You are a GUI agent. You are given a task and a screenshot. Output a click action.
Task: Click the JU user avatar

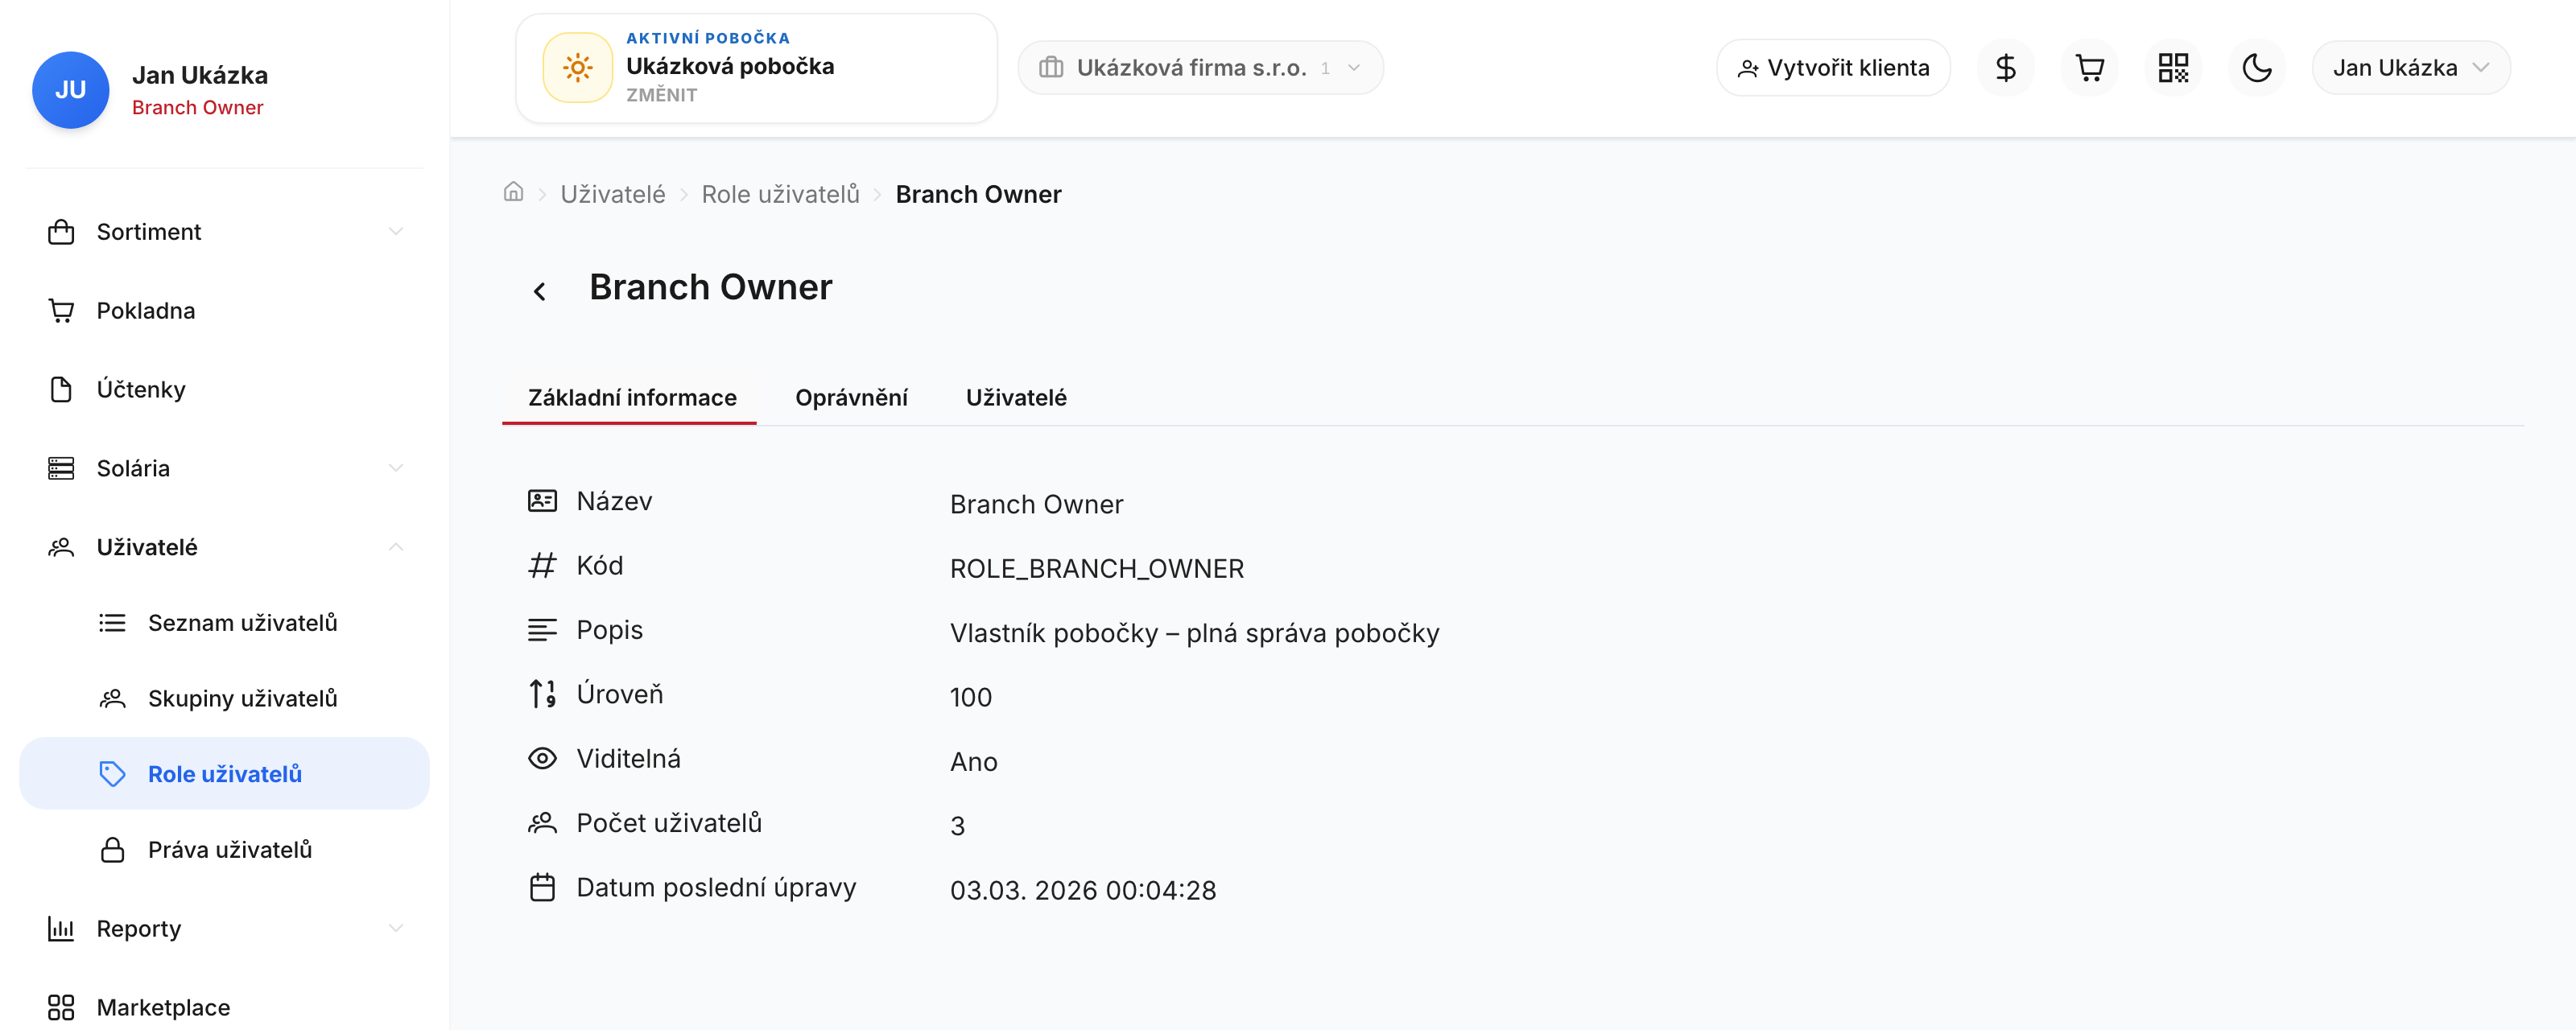[x=70, y=90]
